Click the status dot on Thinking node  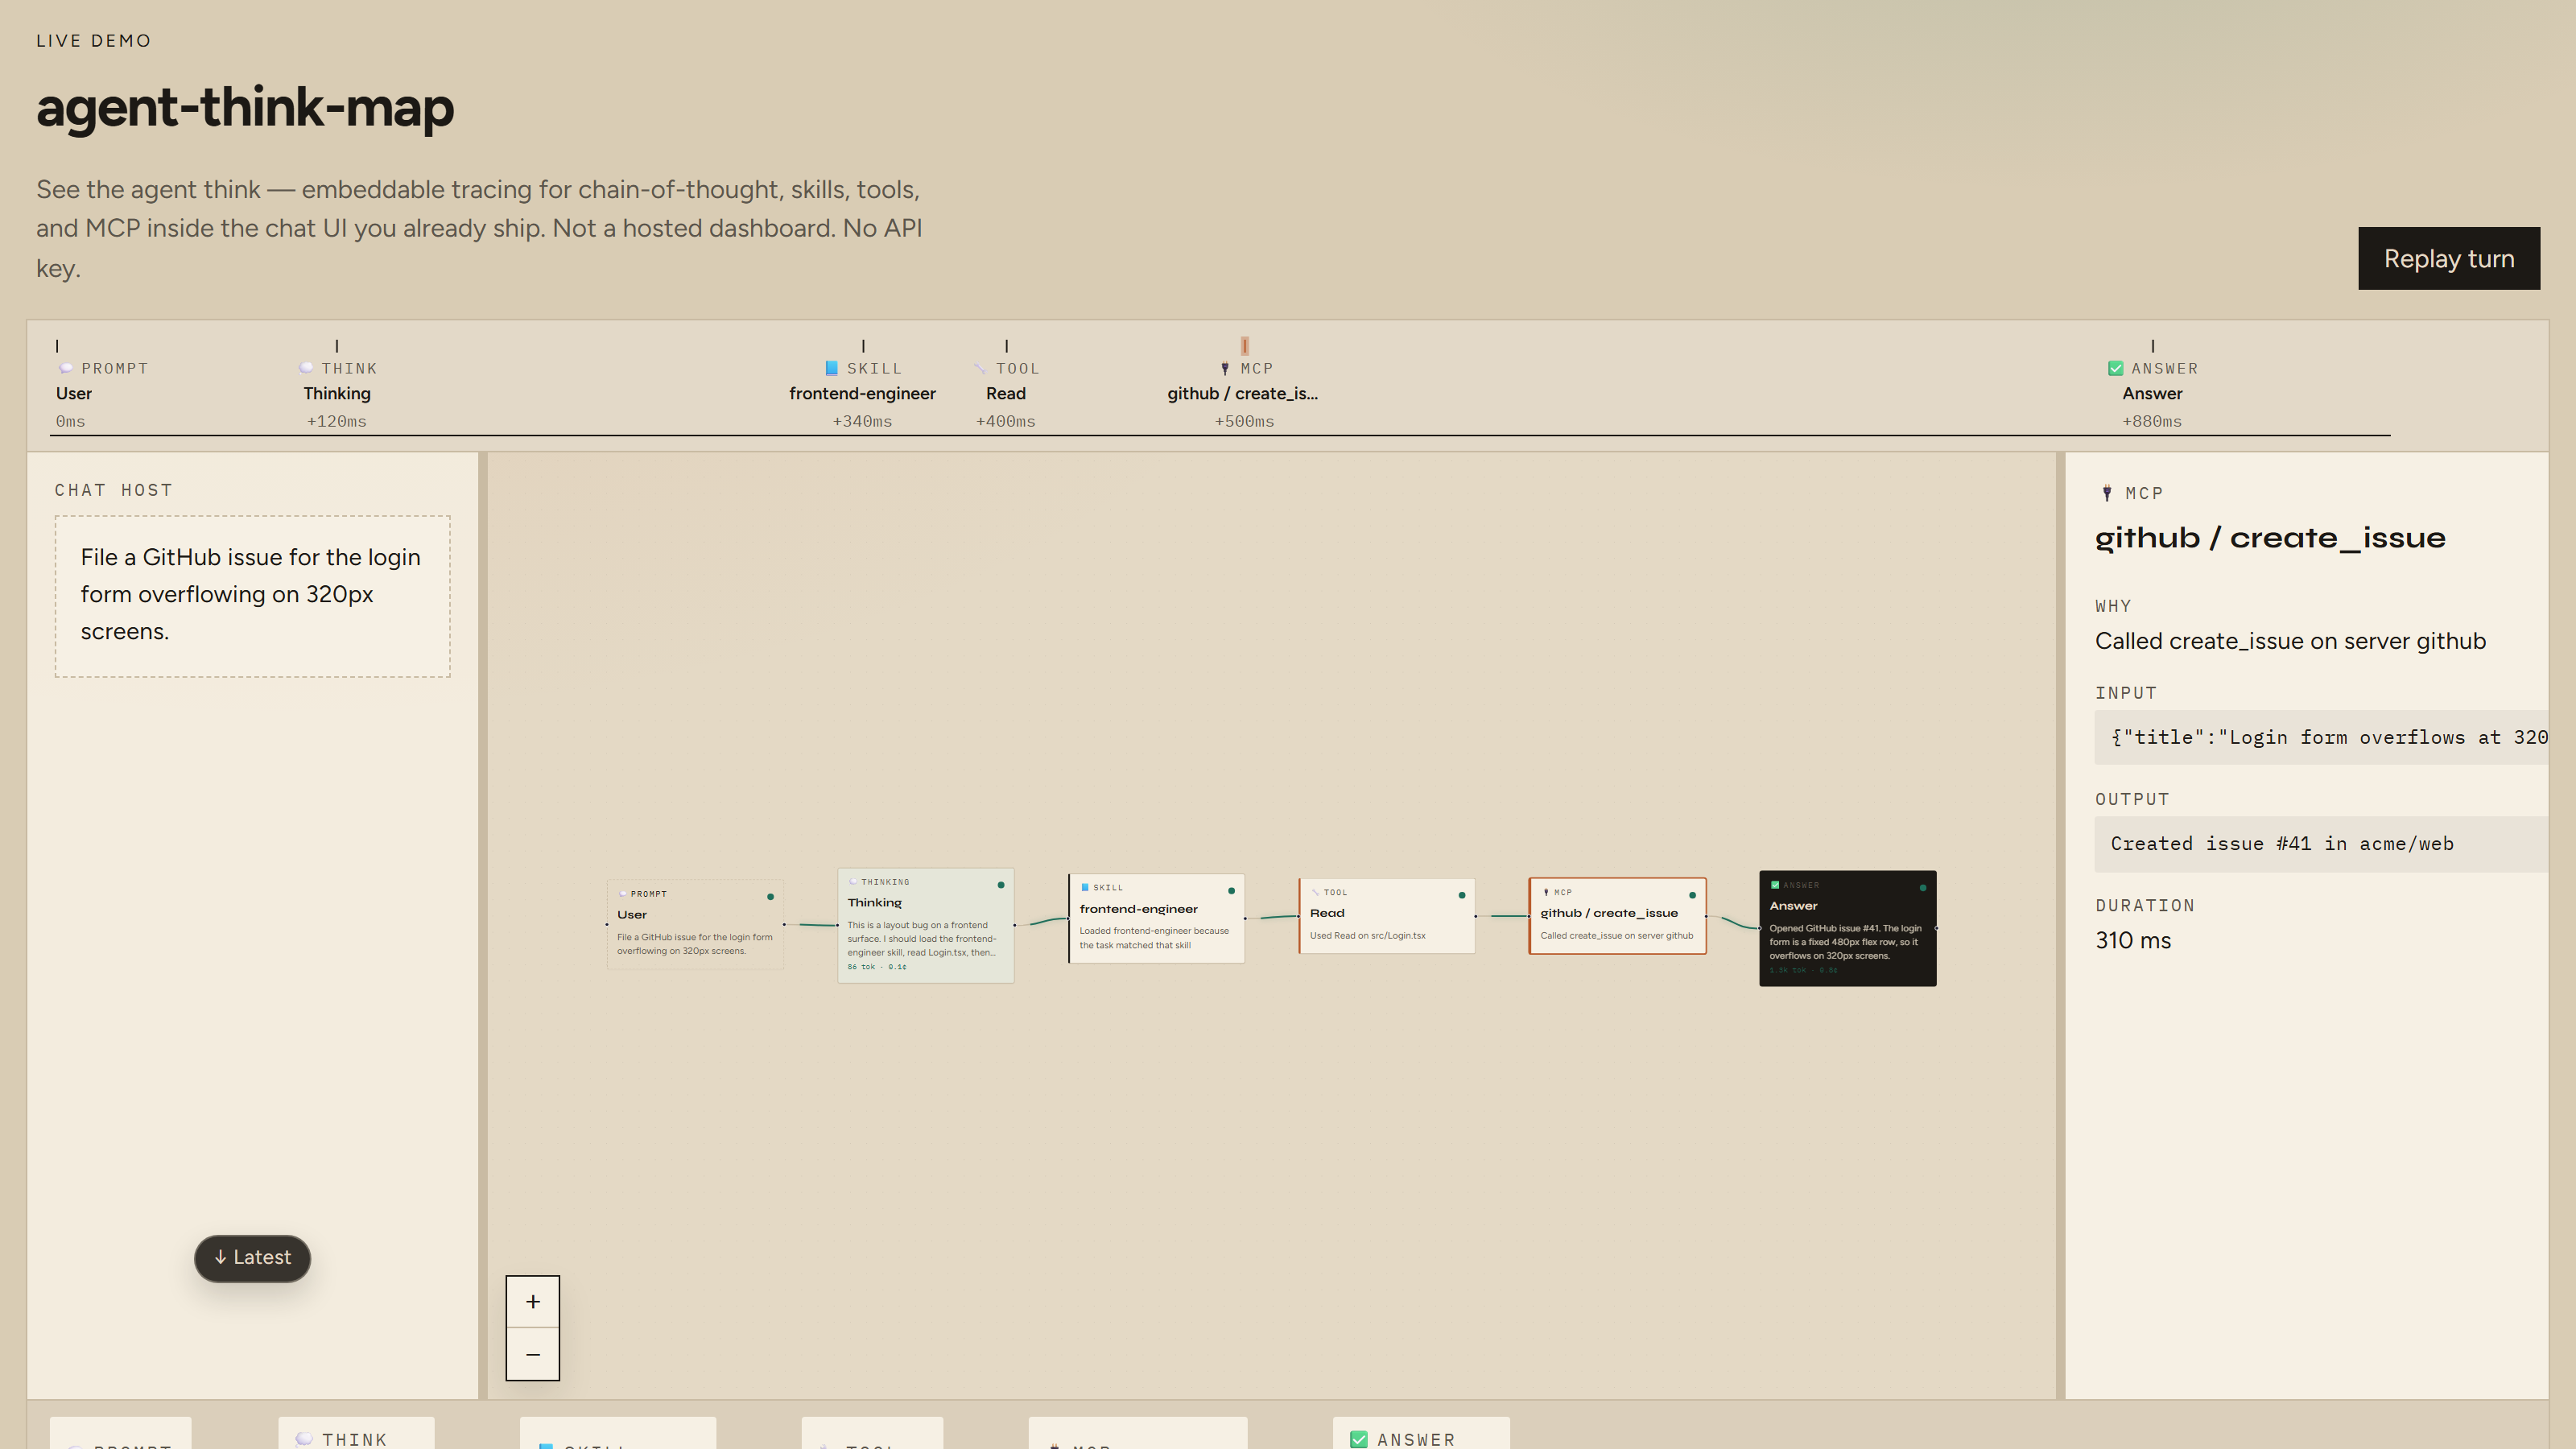pos(1000,885)
